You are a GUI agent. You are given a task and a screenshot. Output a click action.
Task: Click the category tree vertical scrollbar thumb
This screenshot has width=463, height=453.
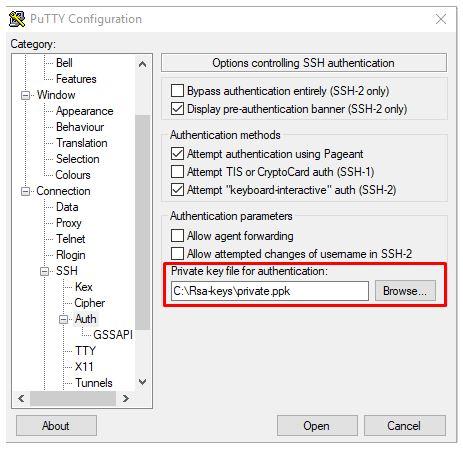click(143, 222)
